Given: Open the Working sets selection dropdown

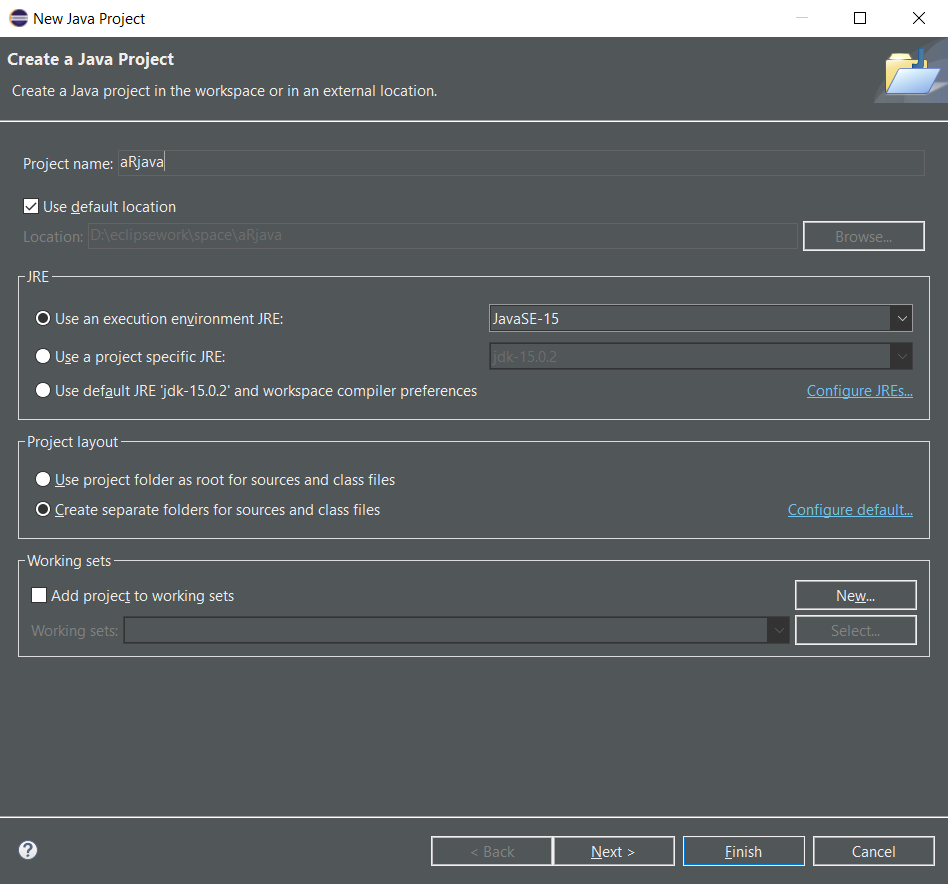Looking at the screenshot, I should pos(779,630).
